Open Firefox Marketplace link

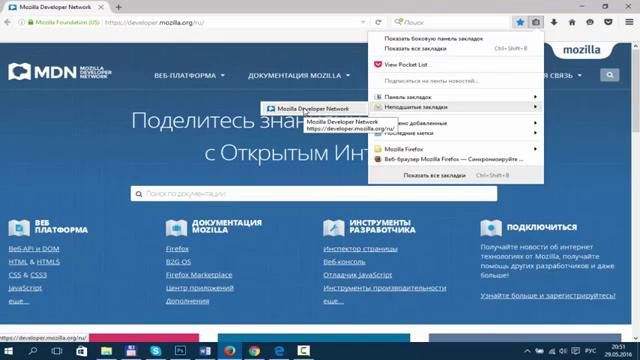(199, 275)
